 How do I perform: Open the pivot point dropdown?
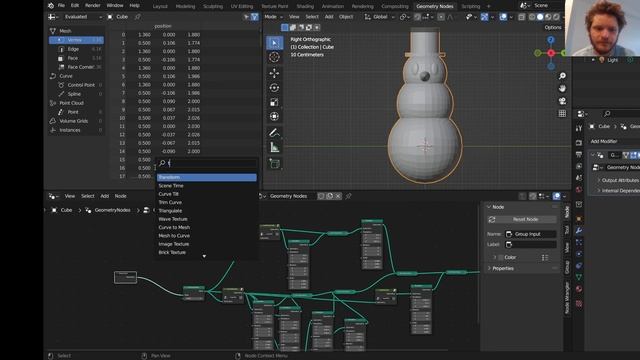point(404,17)
